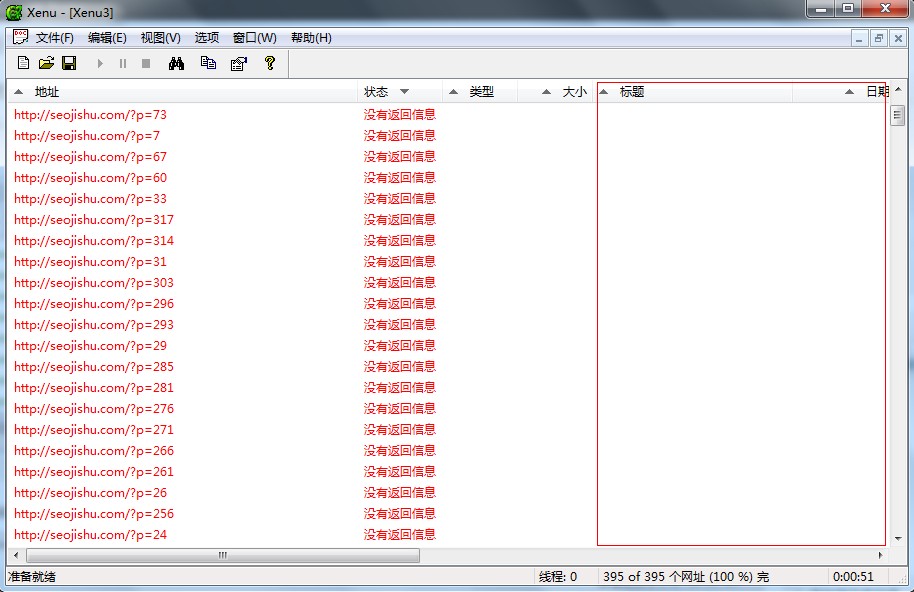The height and width of the screenshot is (592, 914).
Task: Click the Copy icon in toolbar
Action: [208, 63]
